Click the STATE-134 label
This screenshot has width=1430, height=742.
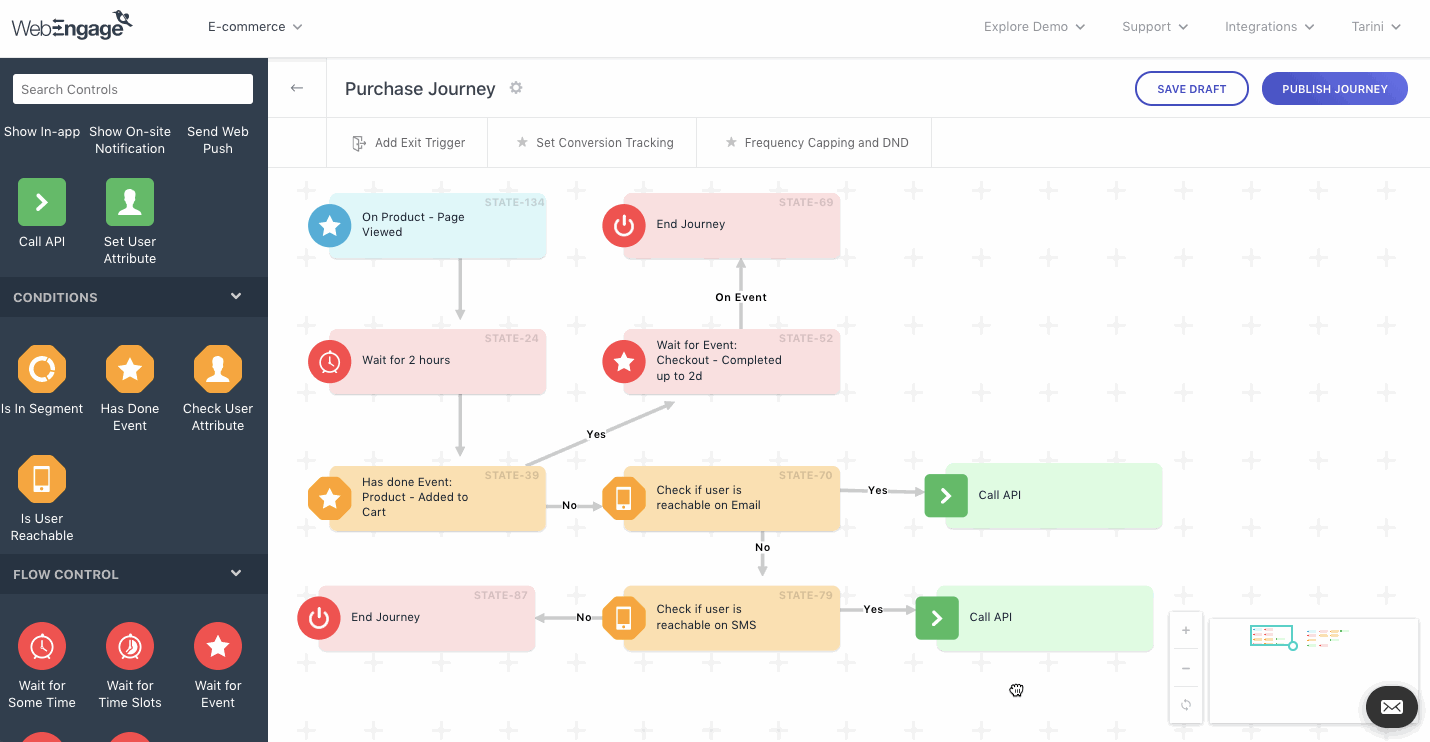pyautogui.click(x=516, y=202)
